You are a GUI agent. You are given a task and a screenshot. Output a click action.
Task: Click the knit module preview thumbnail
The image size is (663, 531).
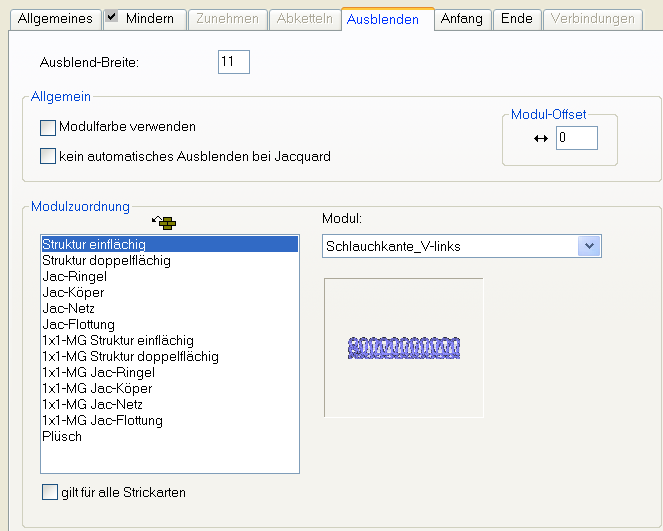pos(403,347)
